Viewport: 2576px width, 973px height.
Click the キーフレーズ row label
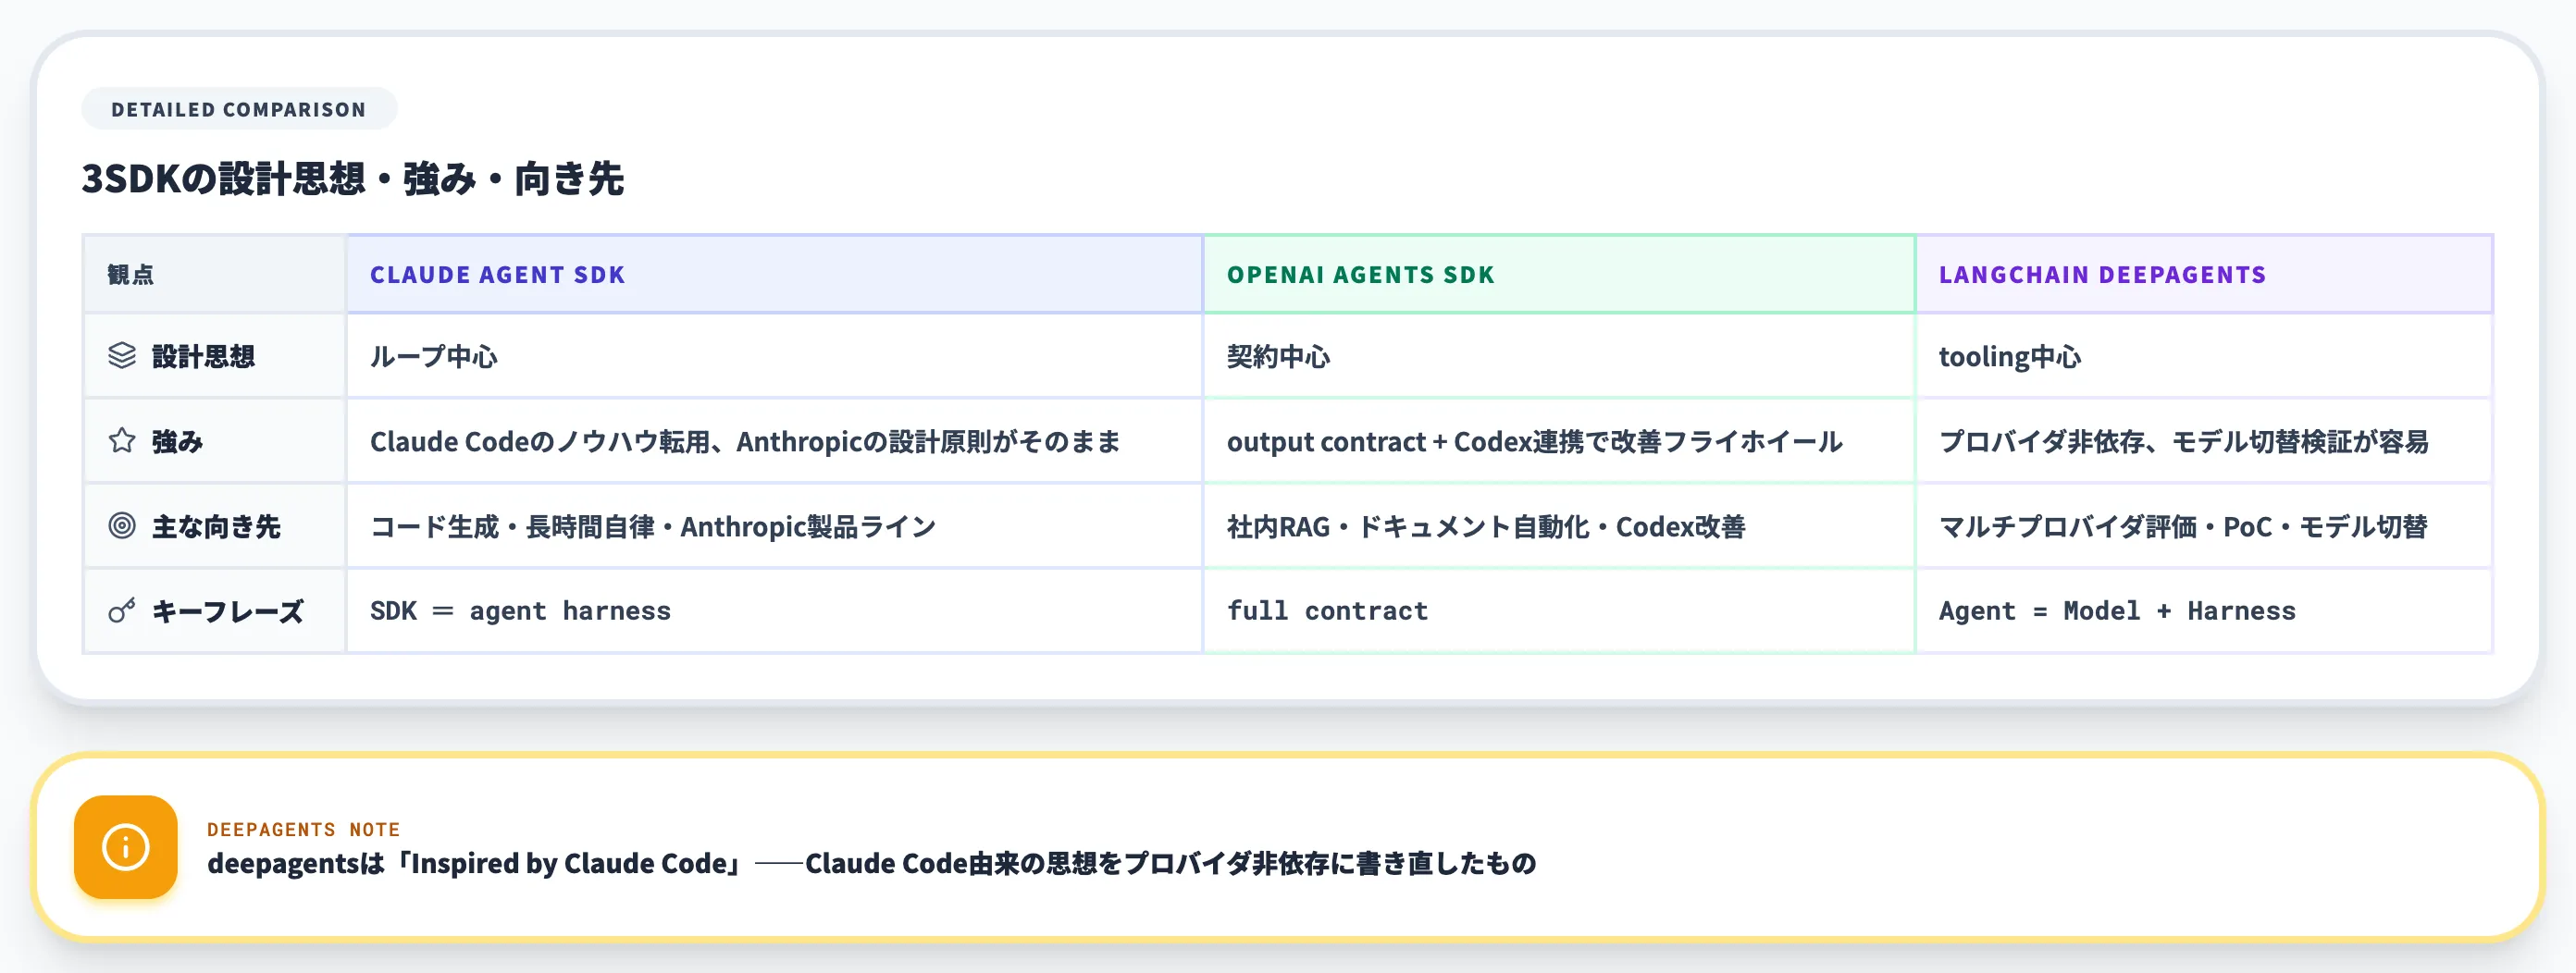pyautogui.click(x=228, y=612)
